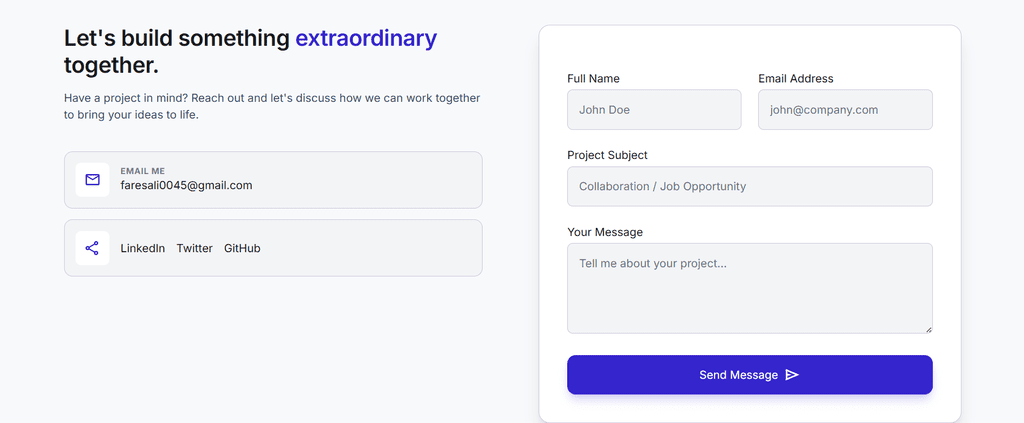1024x423 pixels.
Task: Click the envelope mail icon
Action: click(x=92, y=180)
